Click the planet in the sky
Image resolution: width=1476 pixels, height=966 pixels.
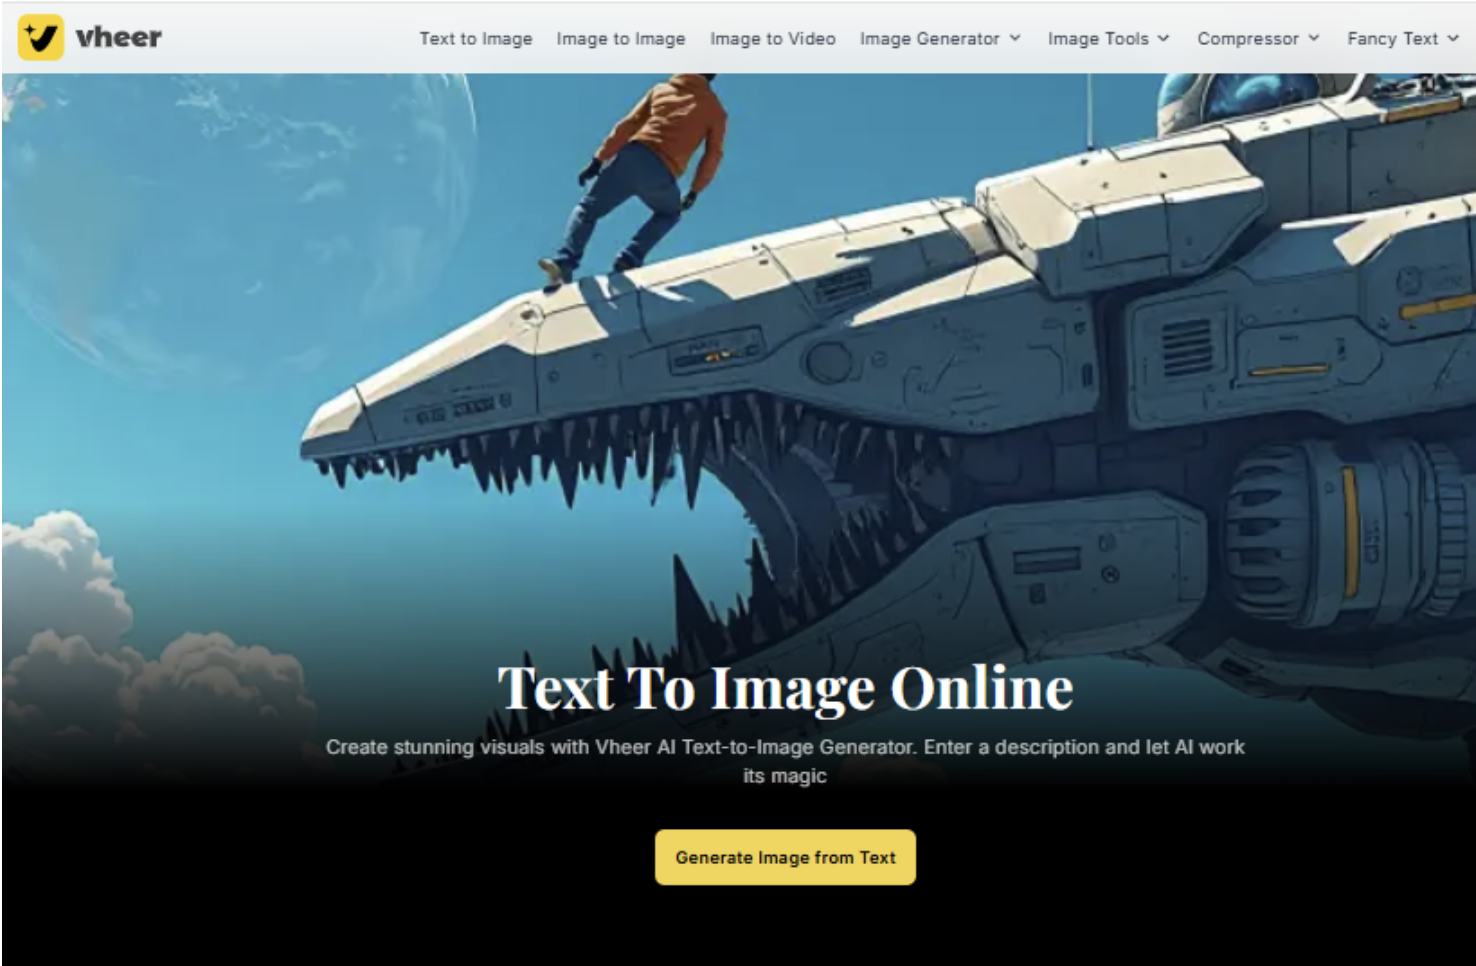230,200
